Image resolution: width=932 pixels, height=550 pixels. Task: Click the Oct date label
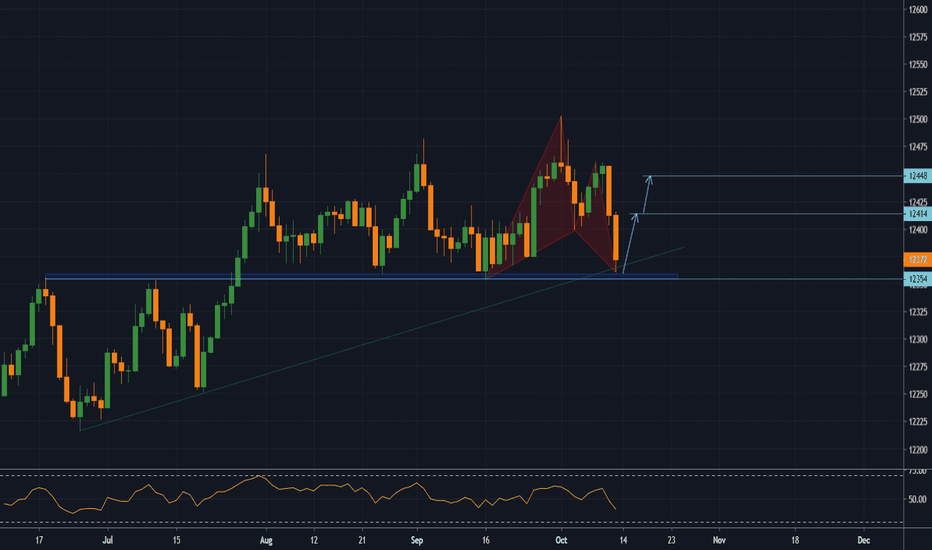[x=561, y=540]
